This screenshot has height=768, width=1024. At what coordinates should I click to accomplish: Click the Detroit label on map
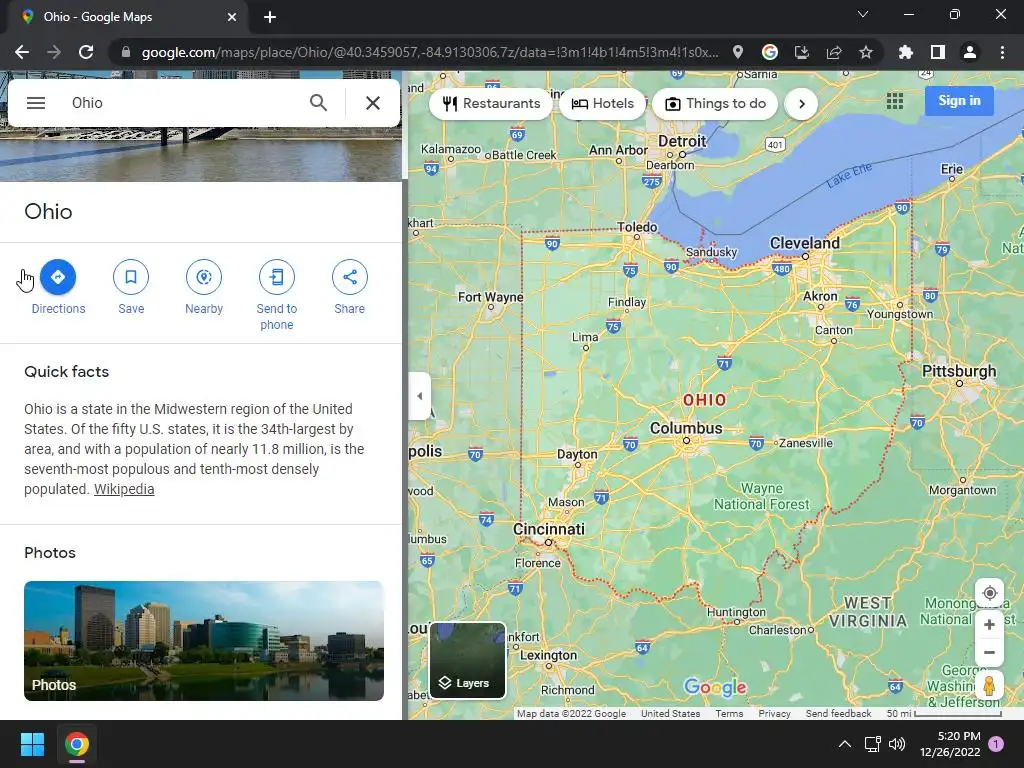click(x=682, y=141)
